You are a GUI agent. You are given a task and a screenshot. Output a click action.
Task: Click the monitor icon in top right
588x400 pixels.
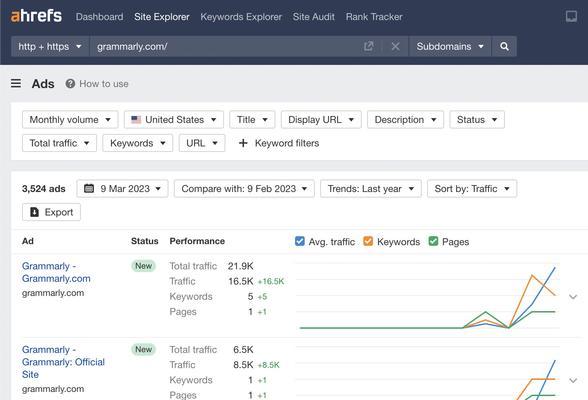(x=571, y=16)
